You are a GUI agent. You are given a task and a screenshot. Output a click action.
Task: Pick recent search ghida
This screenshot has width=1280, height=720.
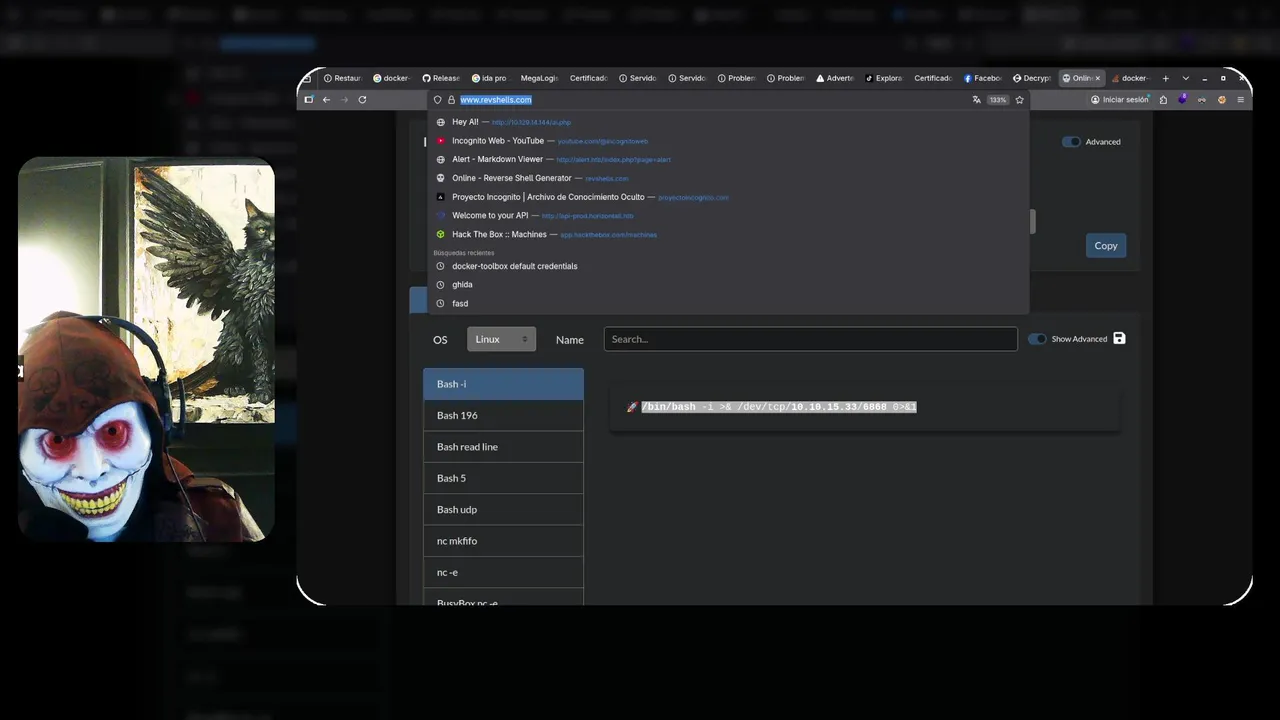[728, 285]
